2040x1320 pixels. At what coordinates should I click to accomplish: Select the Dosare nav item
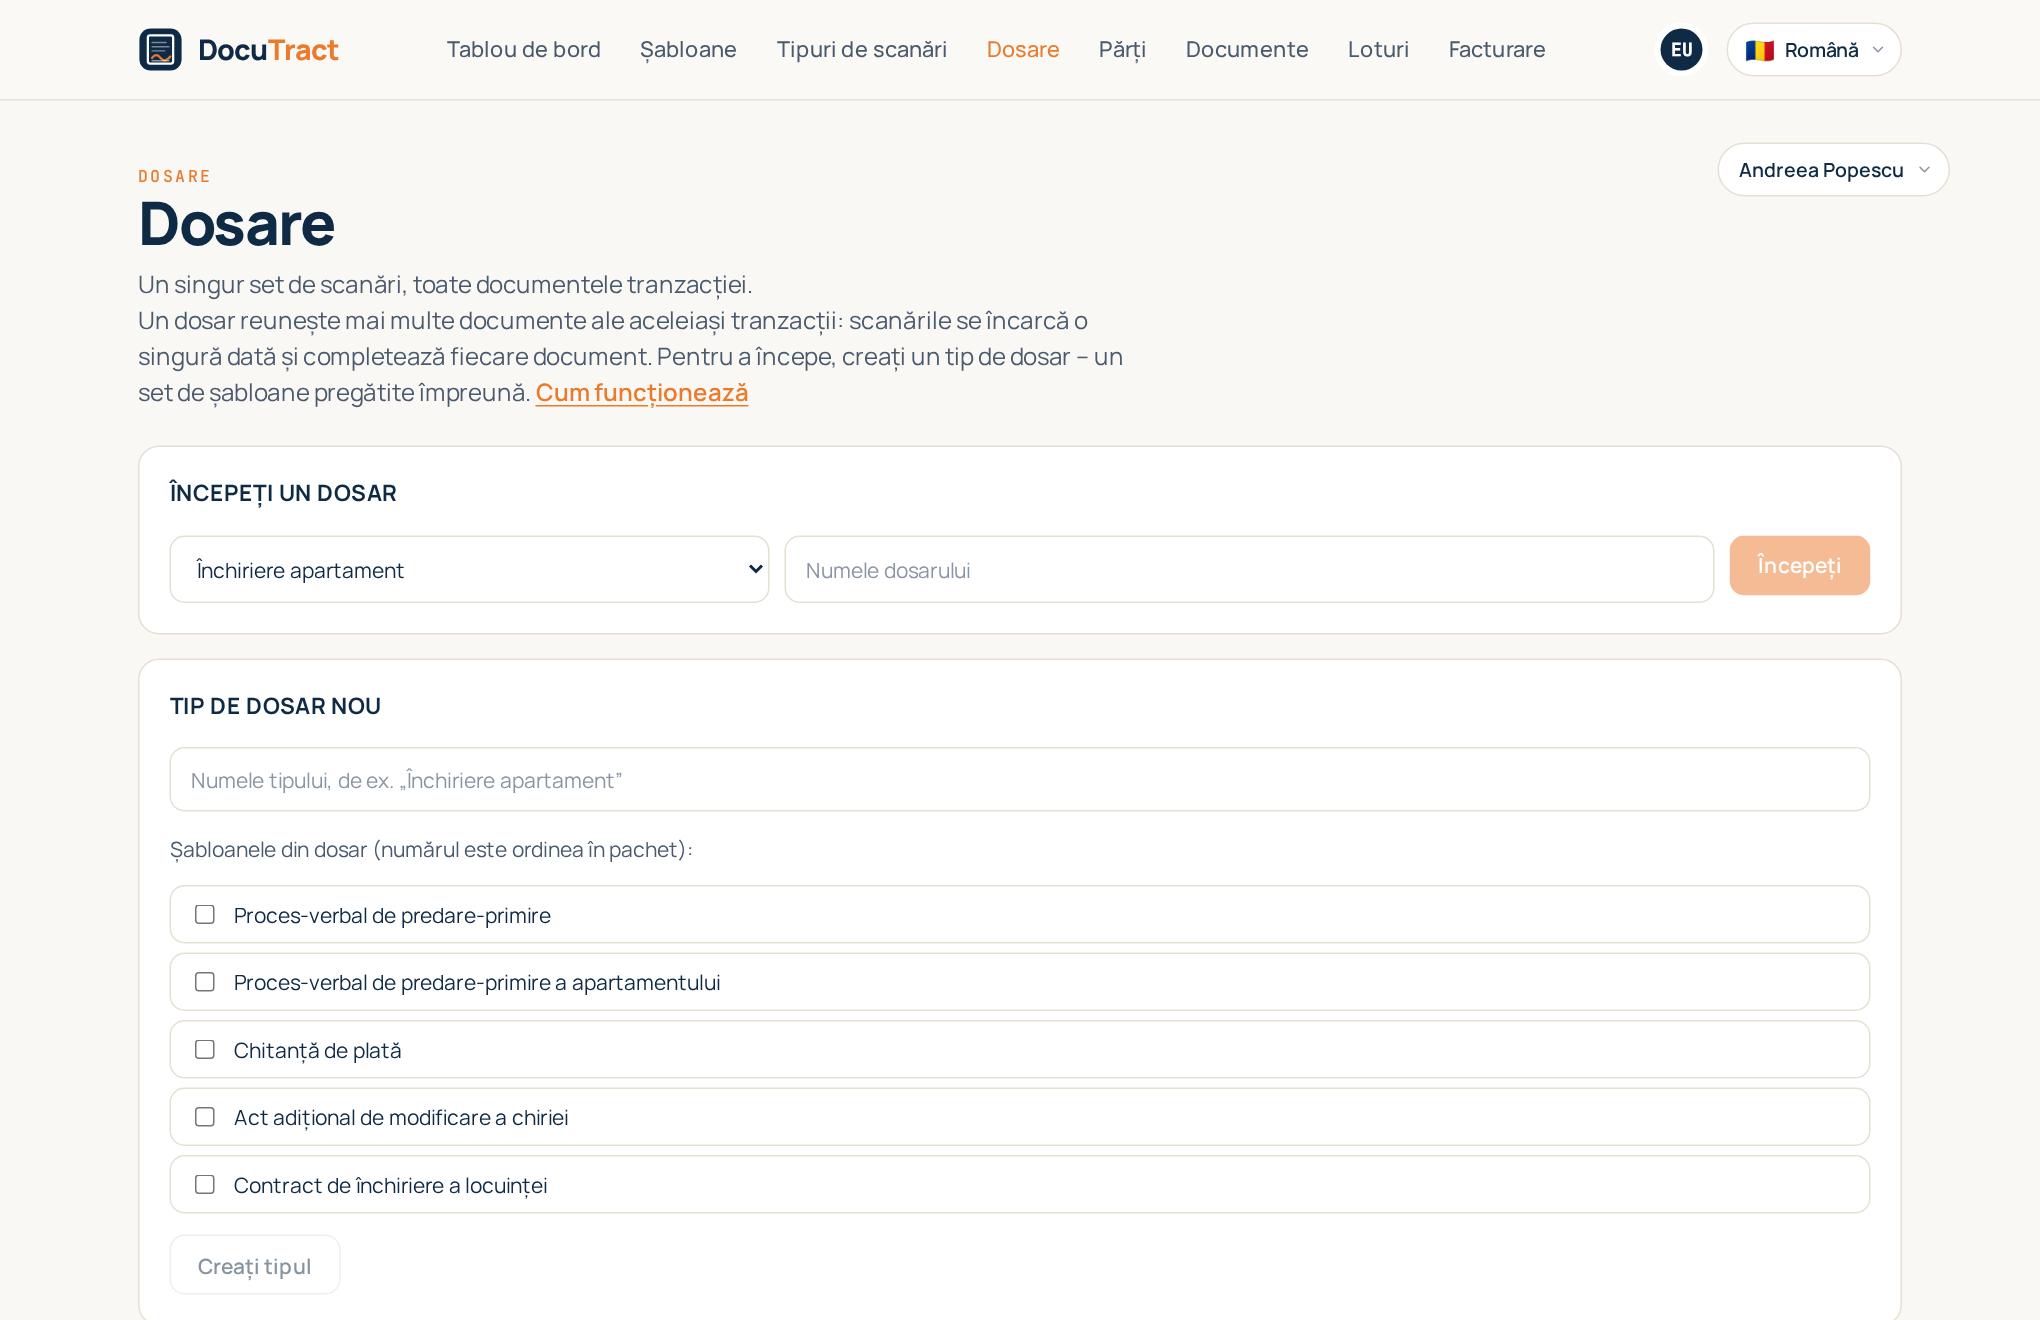(1022, 49)
